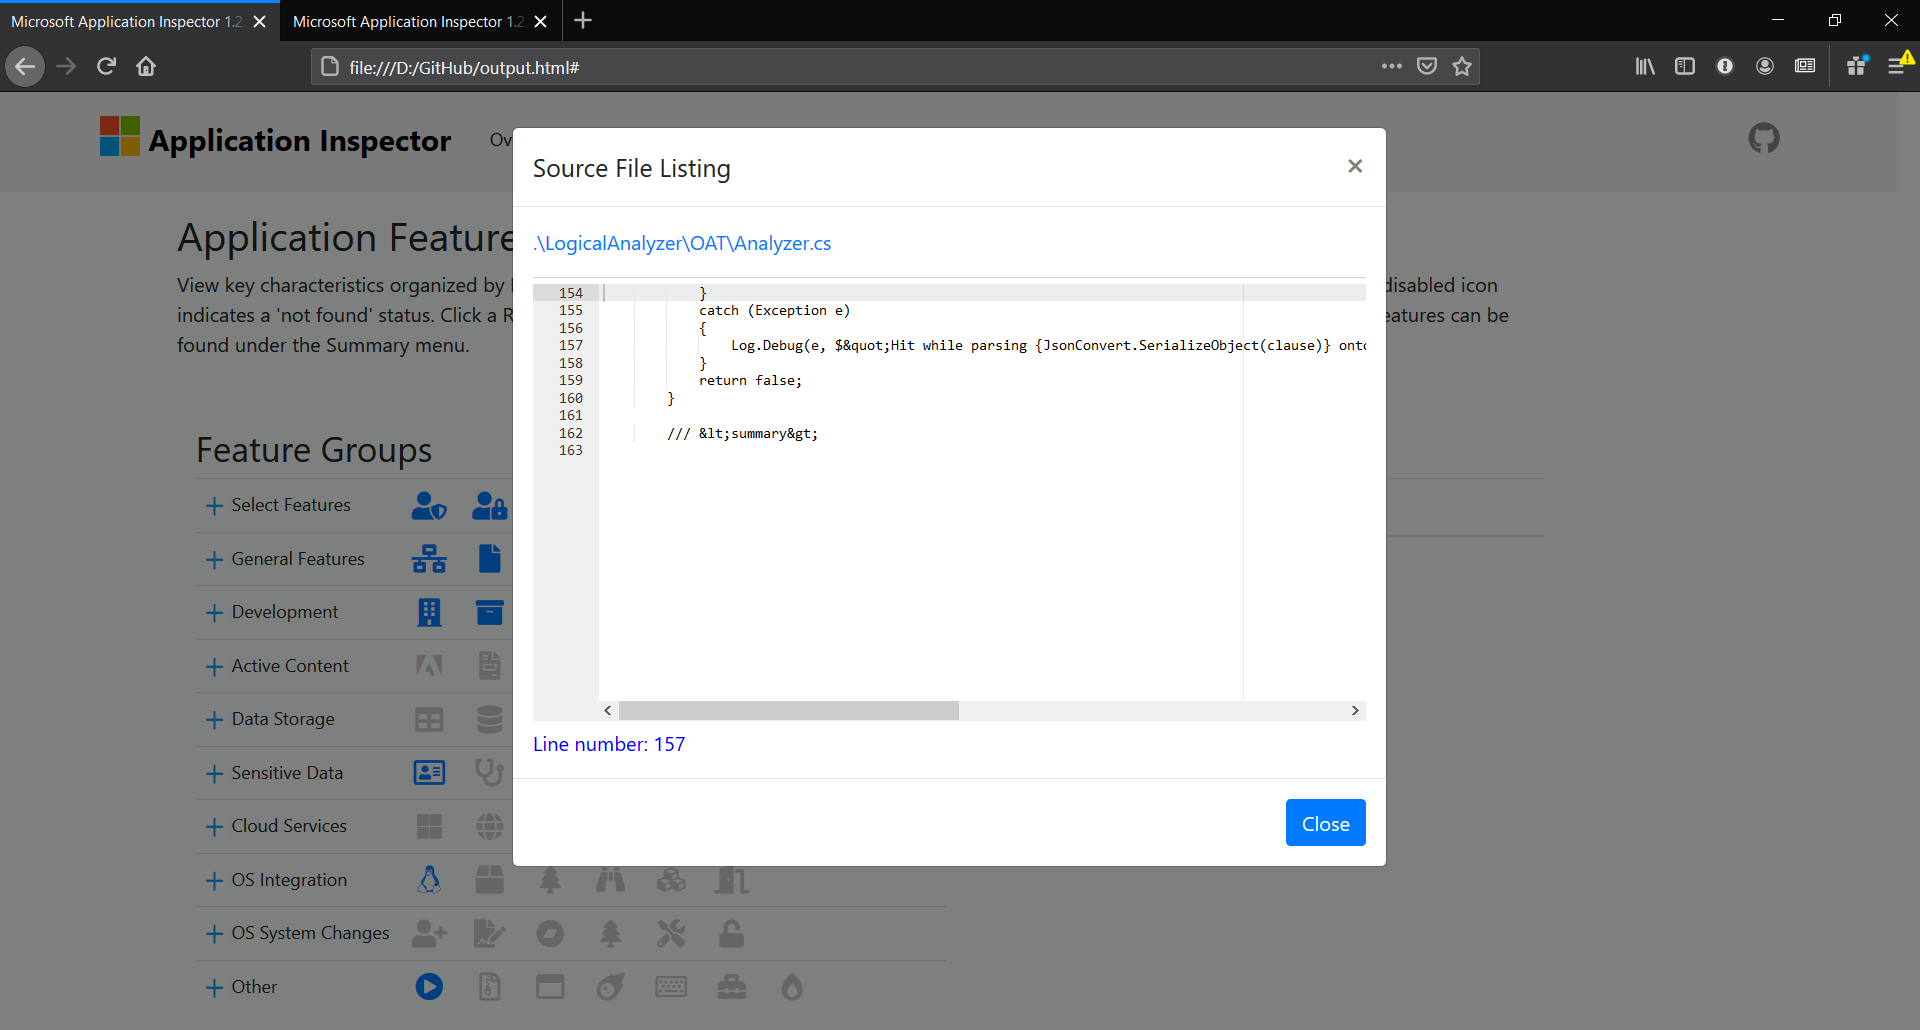Click the building icon in Development row
Image resolution: width=1920 pixels, height=1030 pixels.
click(429, 612)
